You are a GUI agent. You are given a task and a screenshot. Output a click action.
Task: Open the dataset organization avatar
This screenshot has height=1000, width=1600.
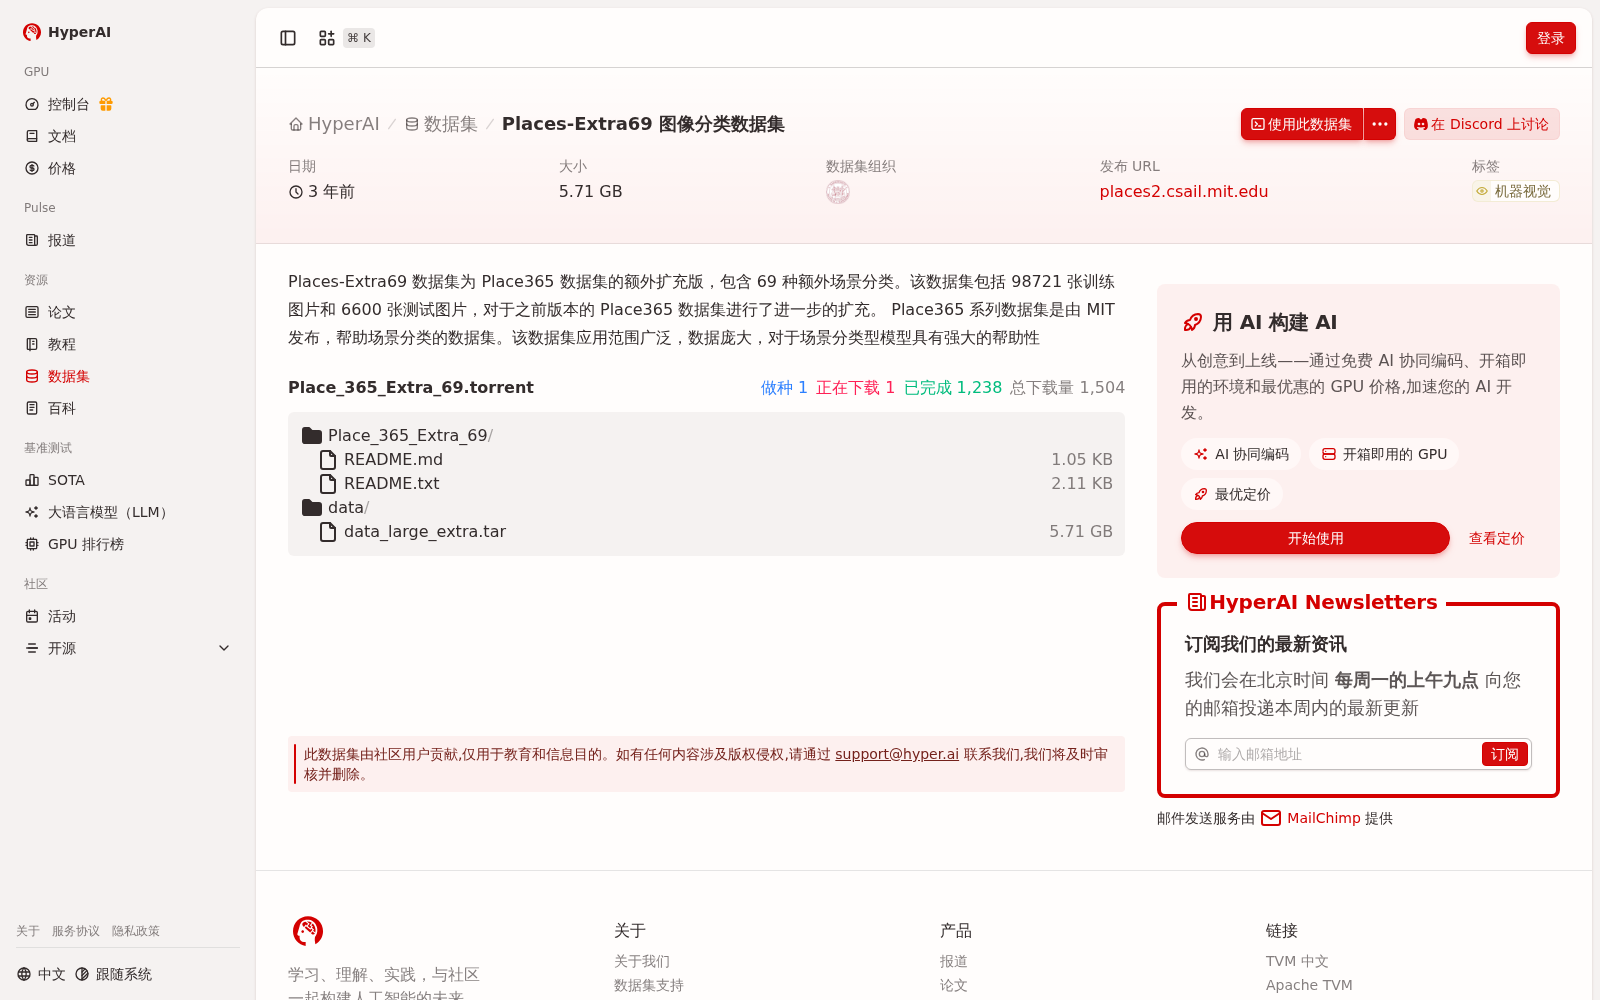838,192
